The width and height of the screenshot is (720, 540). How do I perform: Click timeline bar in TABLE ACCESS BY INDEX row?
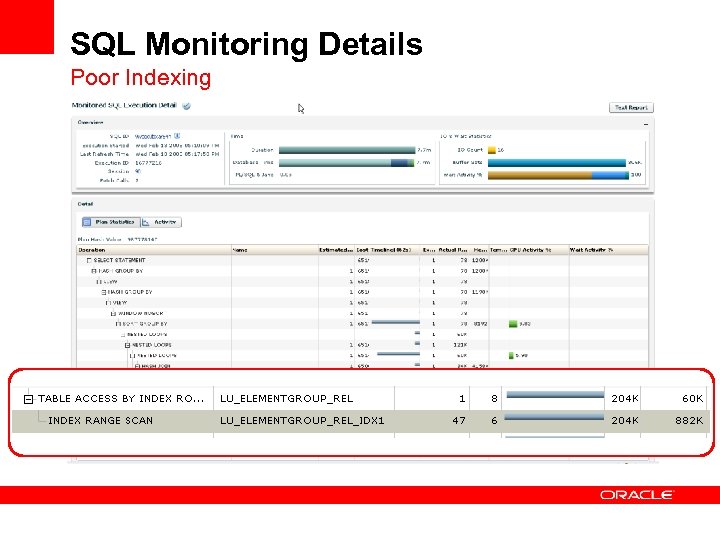coord(555,395)
